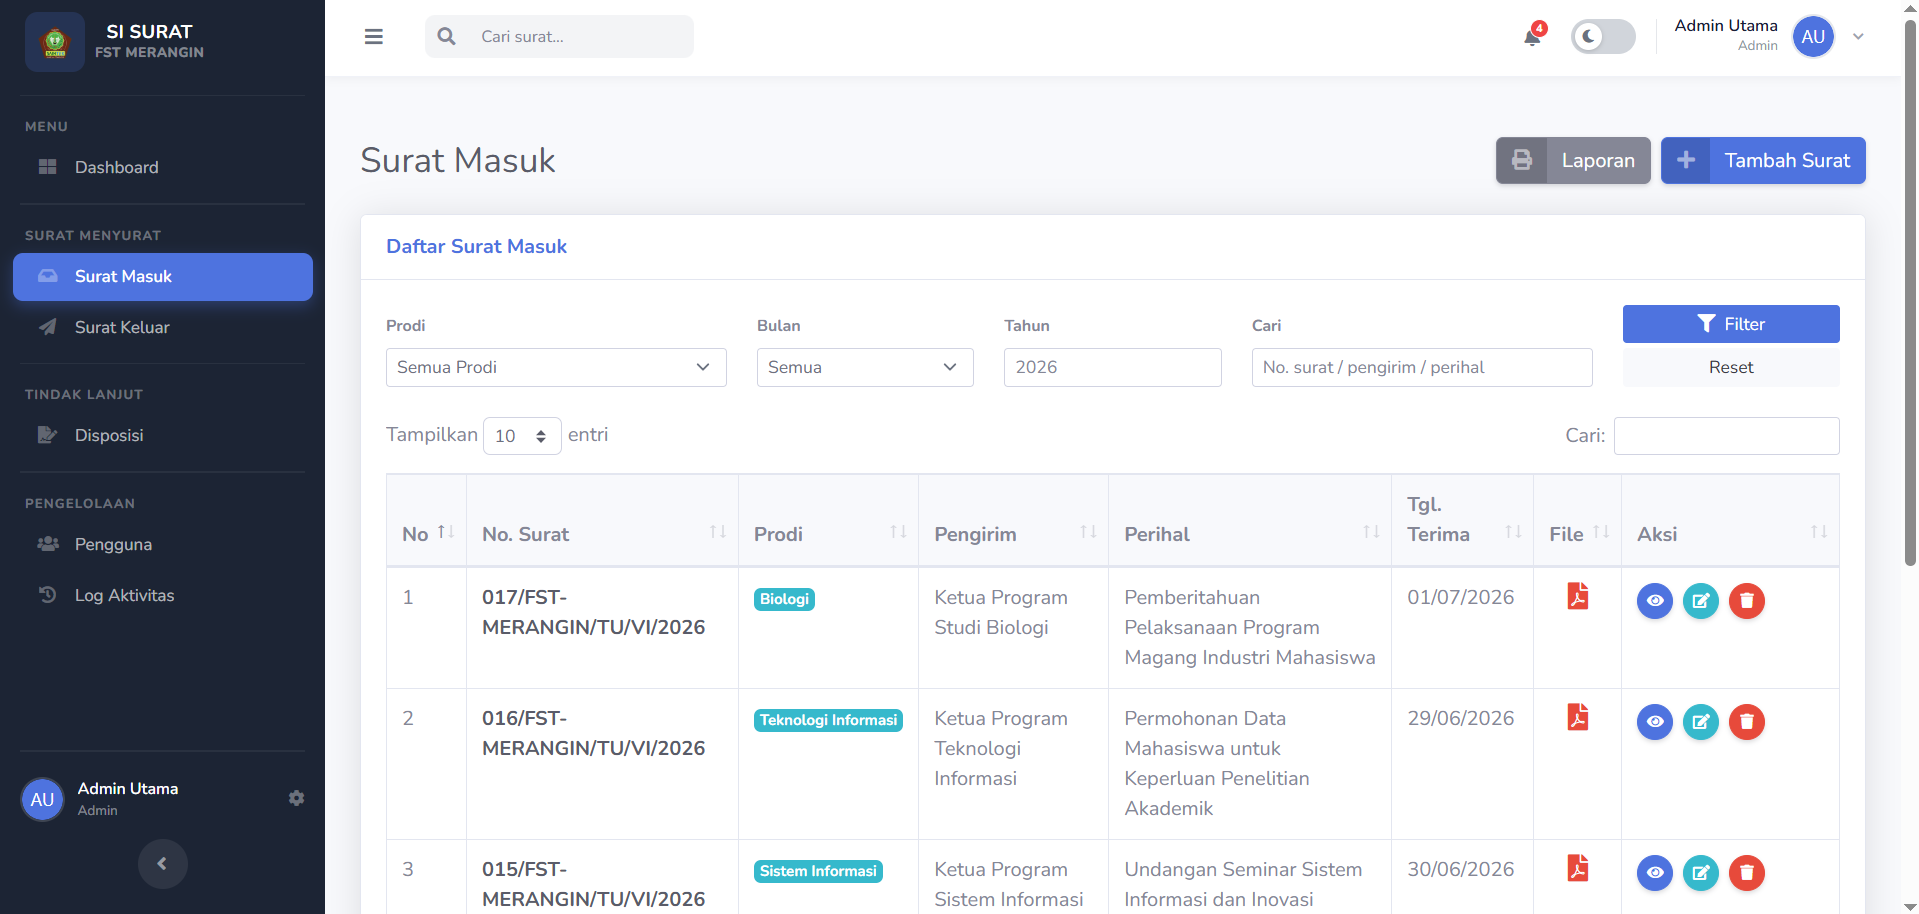
Task: Open the PDF file for the Sistem Informasi letter
Action: tap(1578, 868)
